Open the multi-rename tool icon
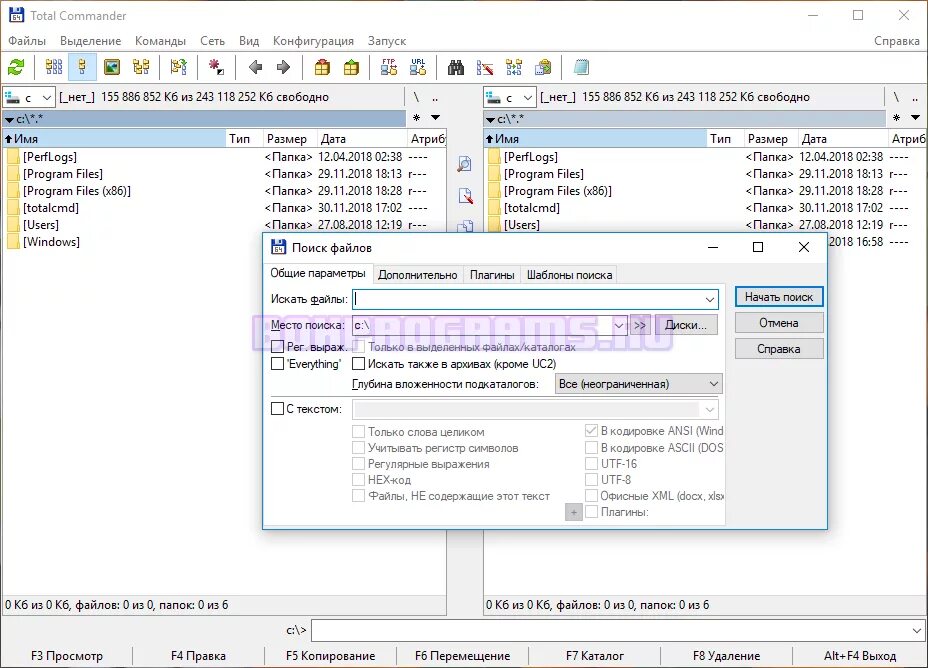This screenshot has width=928, height=668. click(x=485, y=67)
